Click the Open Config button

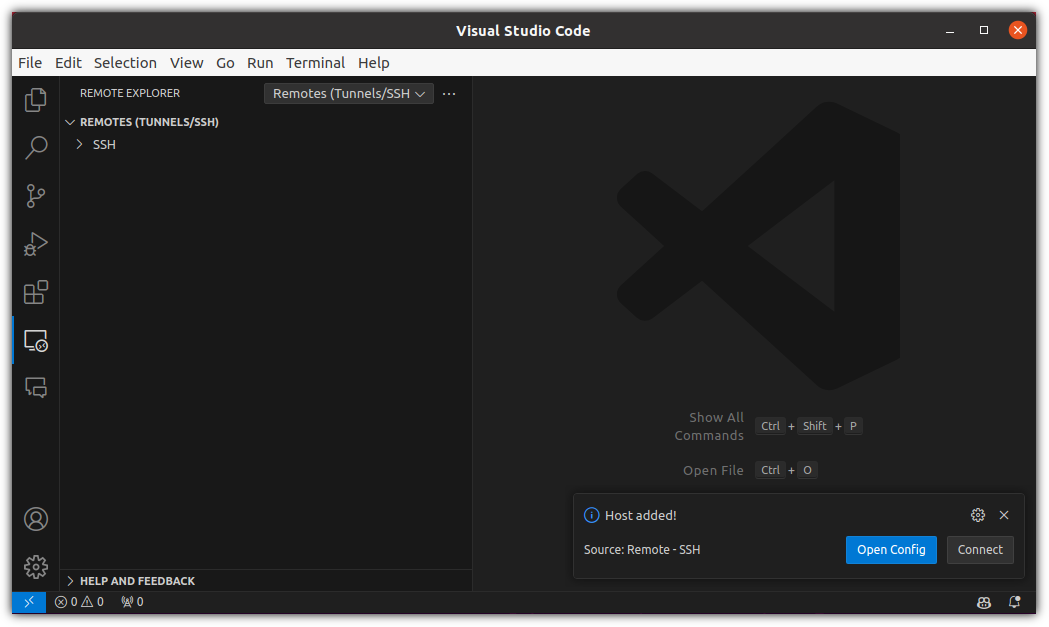[x=890, y=550]
